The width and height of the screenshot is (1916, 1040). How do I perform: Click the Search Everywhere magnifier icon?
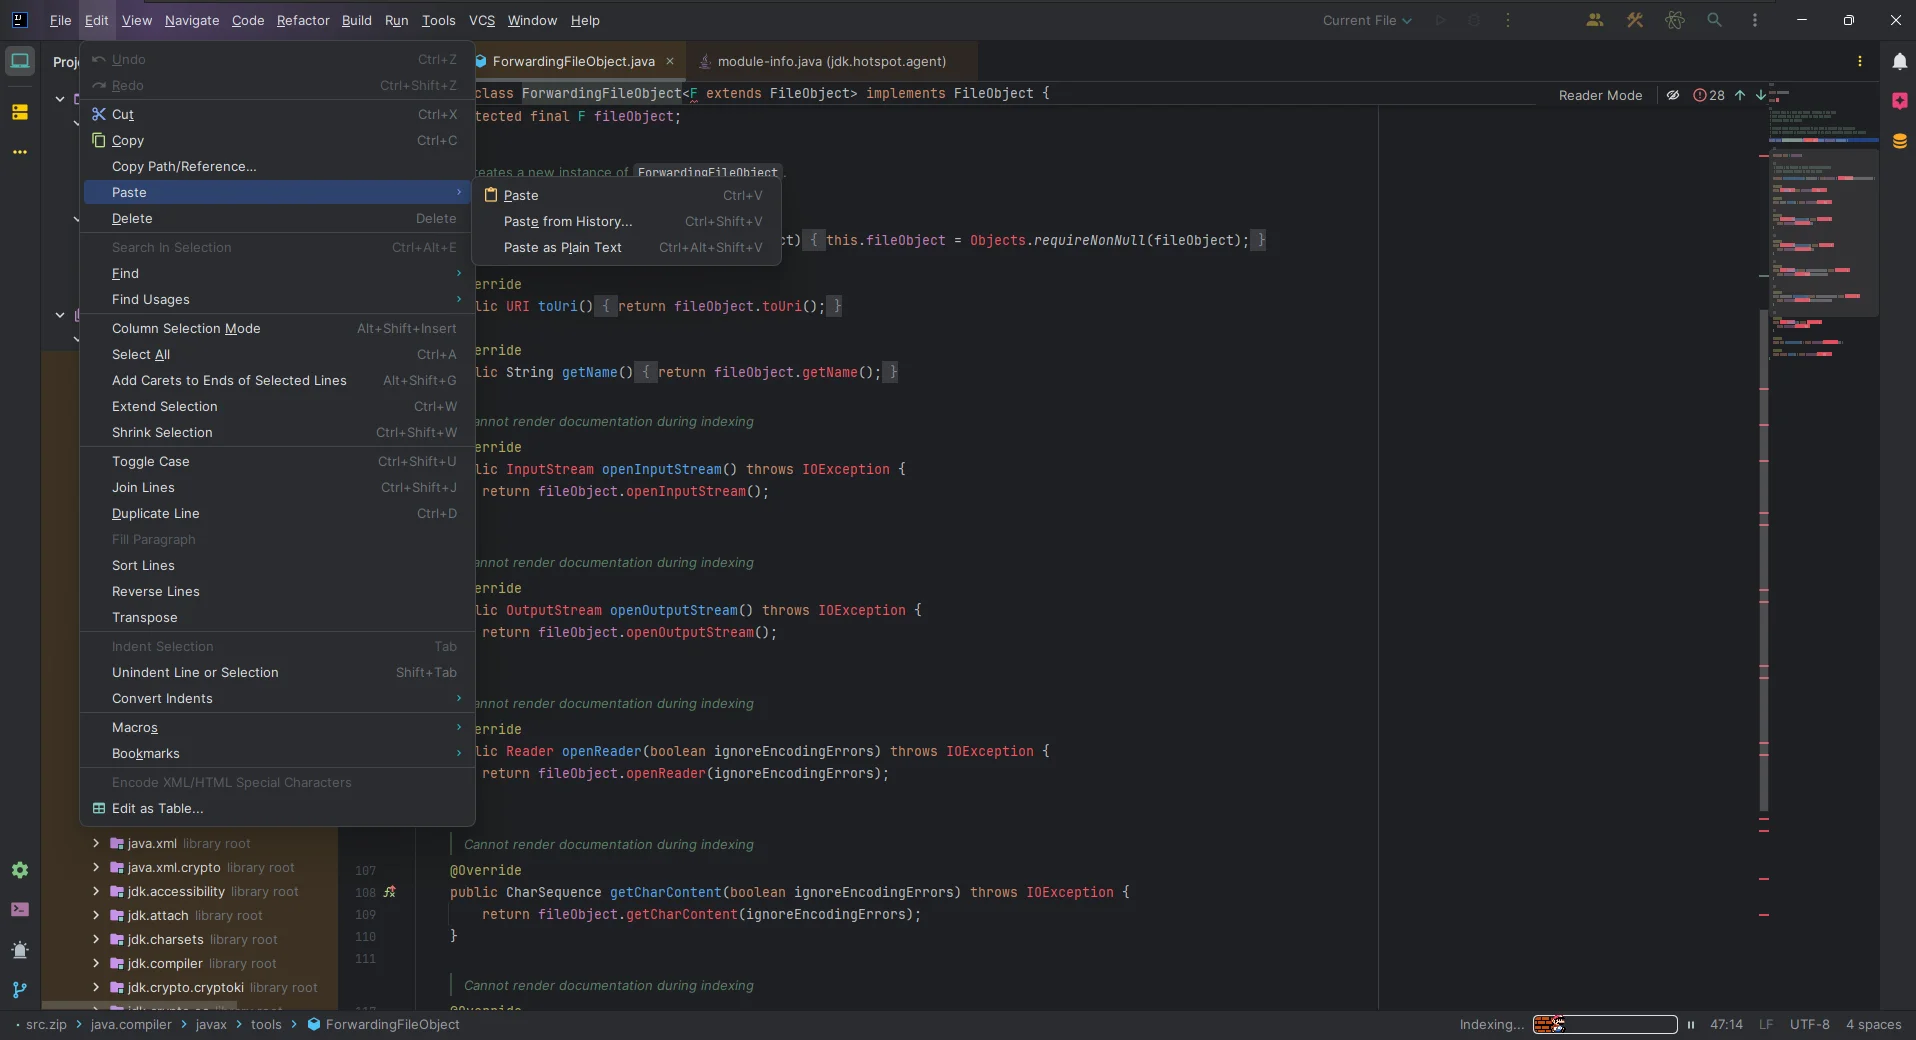click(1714, 20)
